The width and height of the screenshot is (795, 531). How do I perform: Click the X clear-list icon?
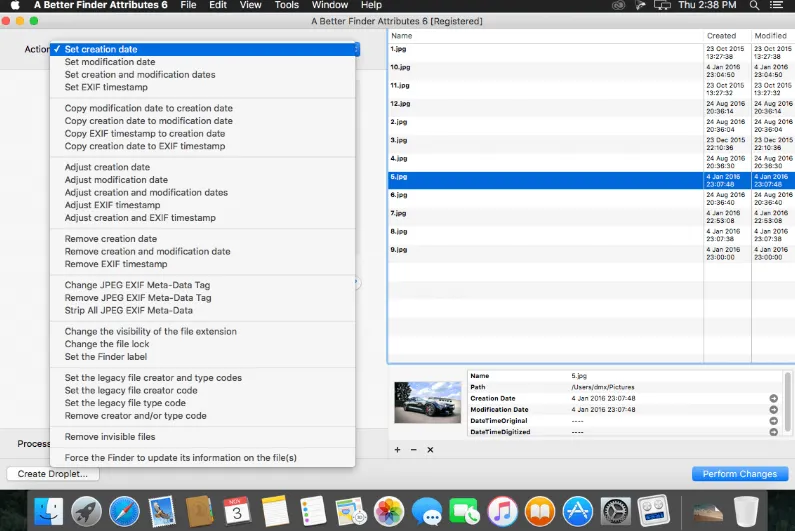coord(430,450)
